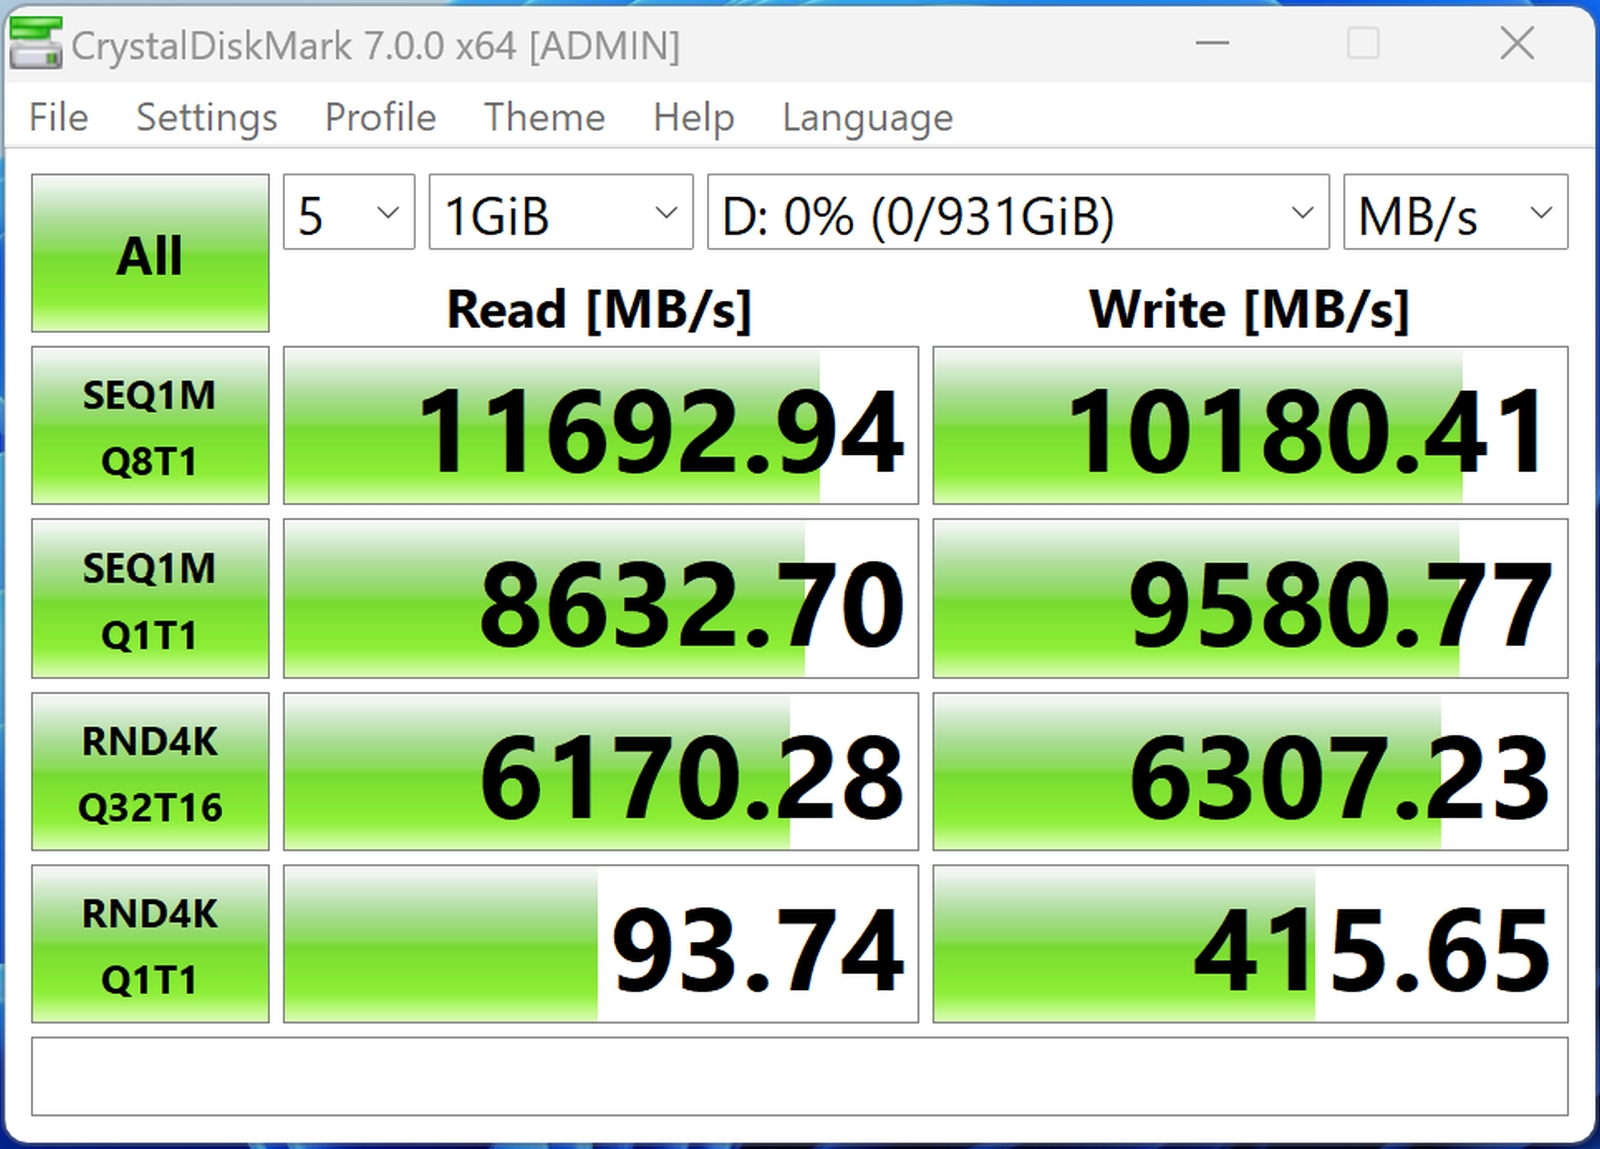Run the SEQ1M Q1T1 test

[x=150, y=599]
